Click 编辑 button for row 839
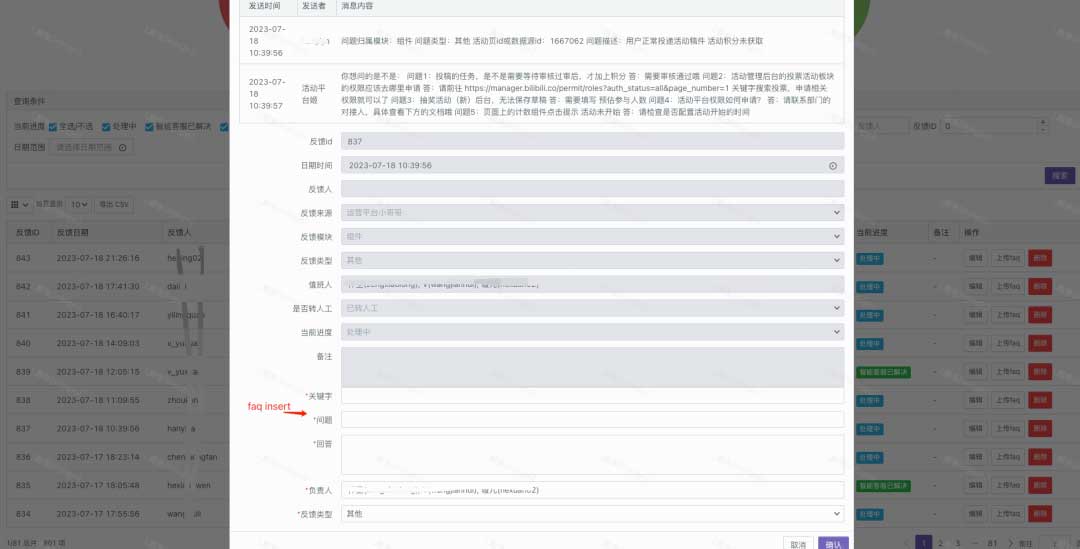The image size is (1080, 549). [975, 372]
